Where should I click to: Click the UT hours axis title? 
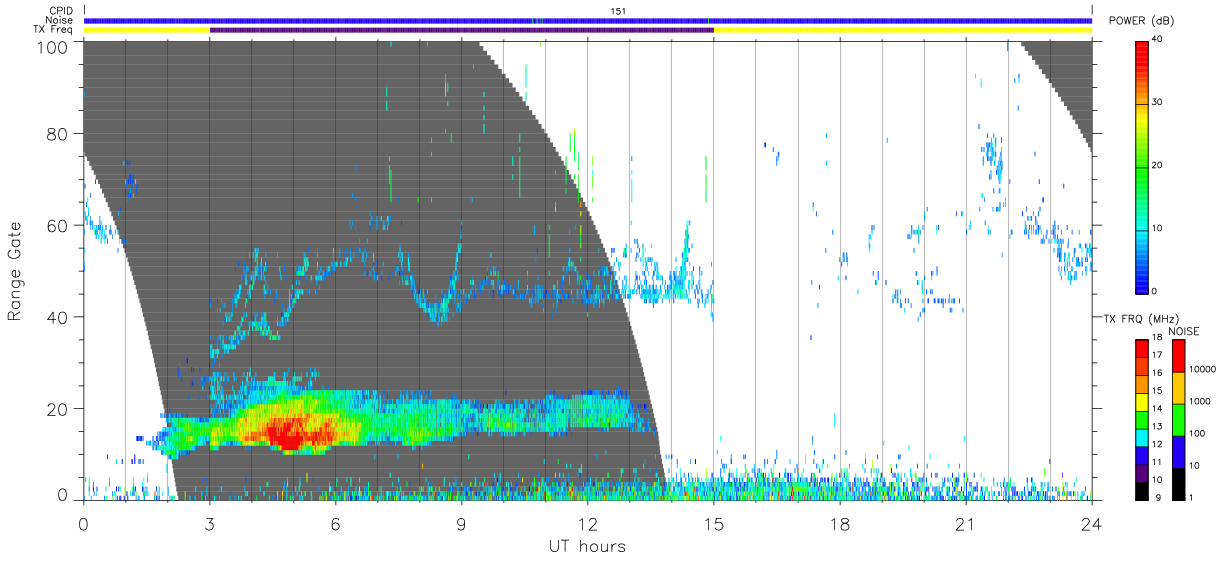(x=587, y=546)
